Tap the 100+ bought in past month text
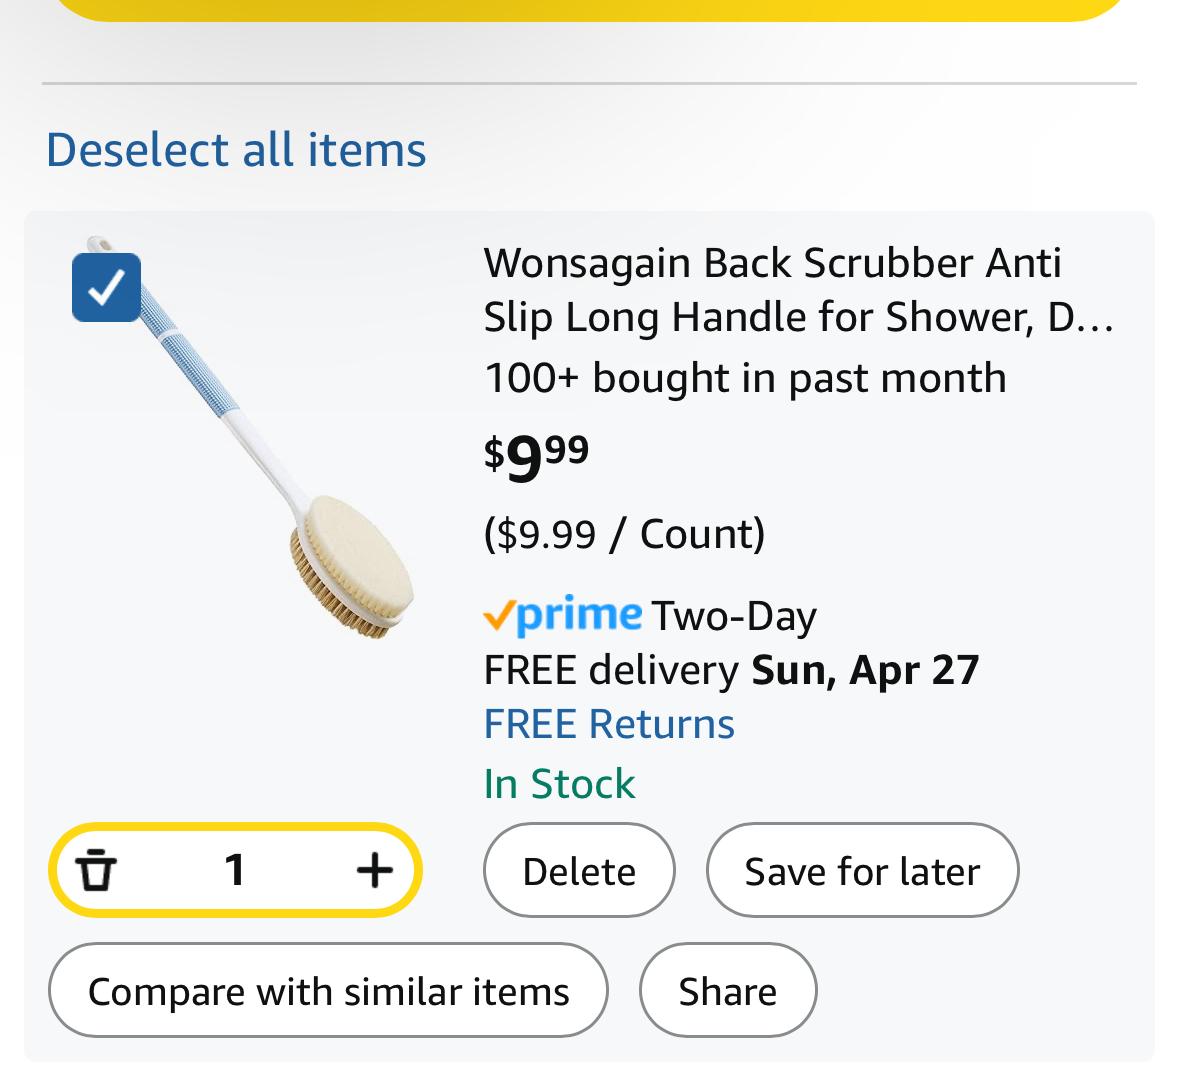 tap(745, 377)
